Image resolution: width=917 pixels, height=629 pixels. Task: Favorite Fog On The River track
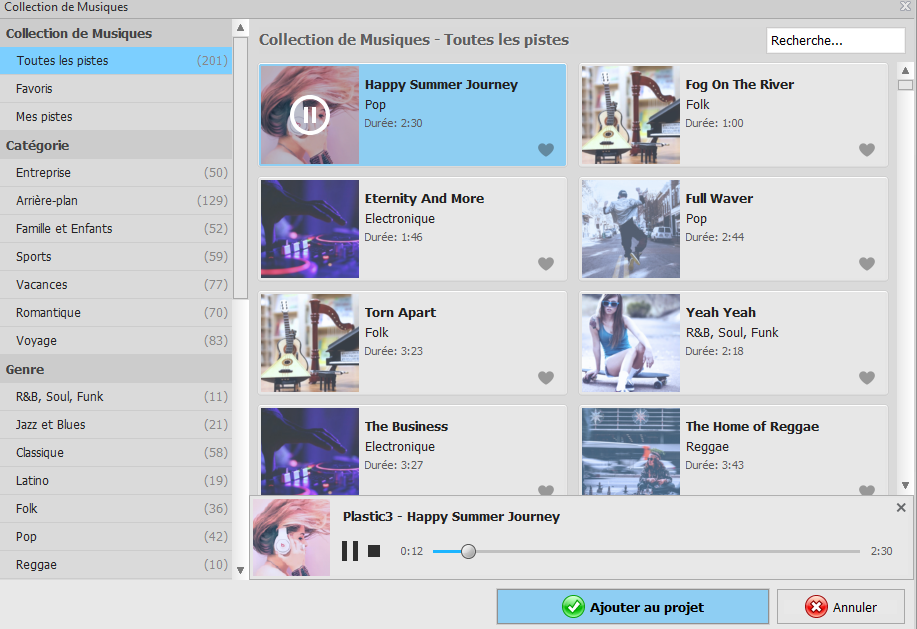coord(867,150)
